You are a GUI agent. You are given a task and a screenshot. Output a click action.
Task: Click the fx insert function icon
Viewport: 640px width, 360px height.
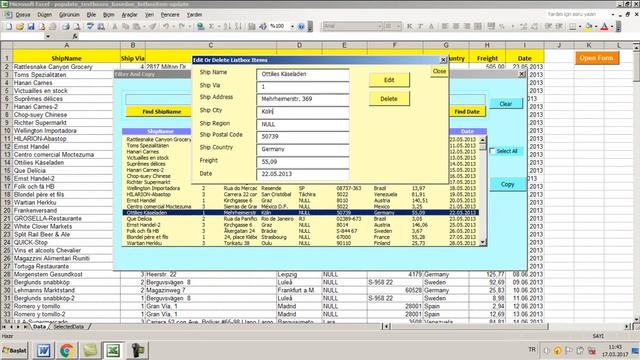tap(75, 36)
